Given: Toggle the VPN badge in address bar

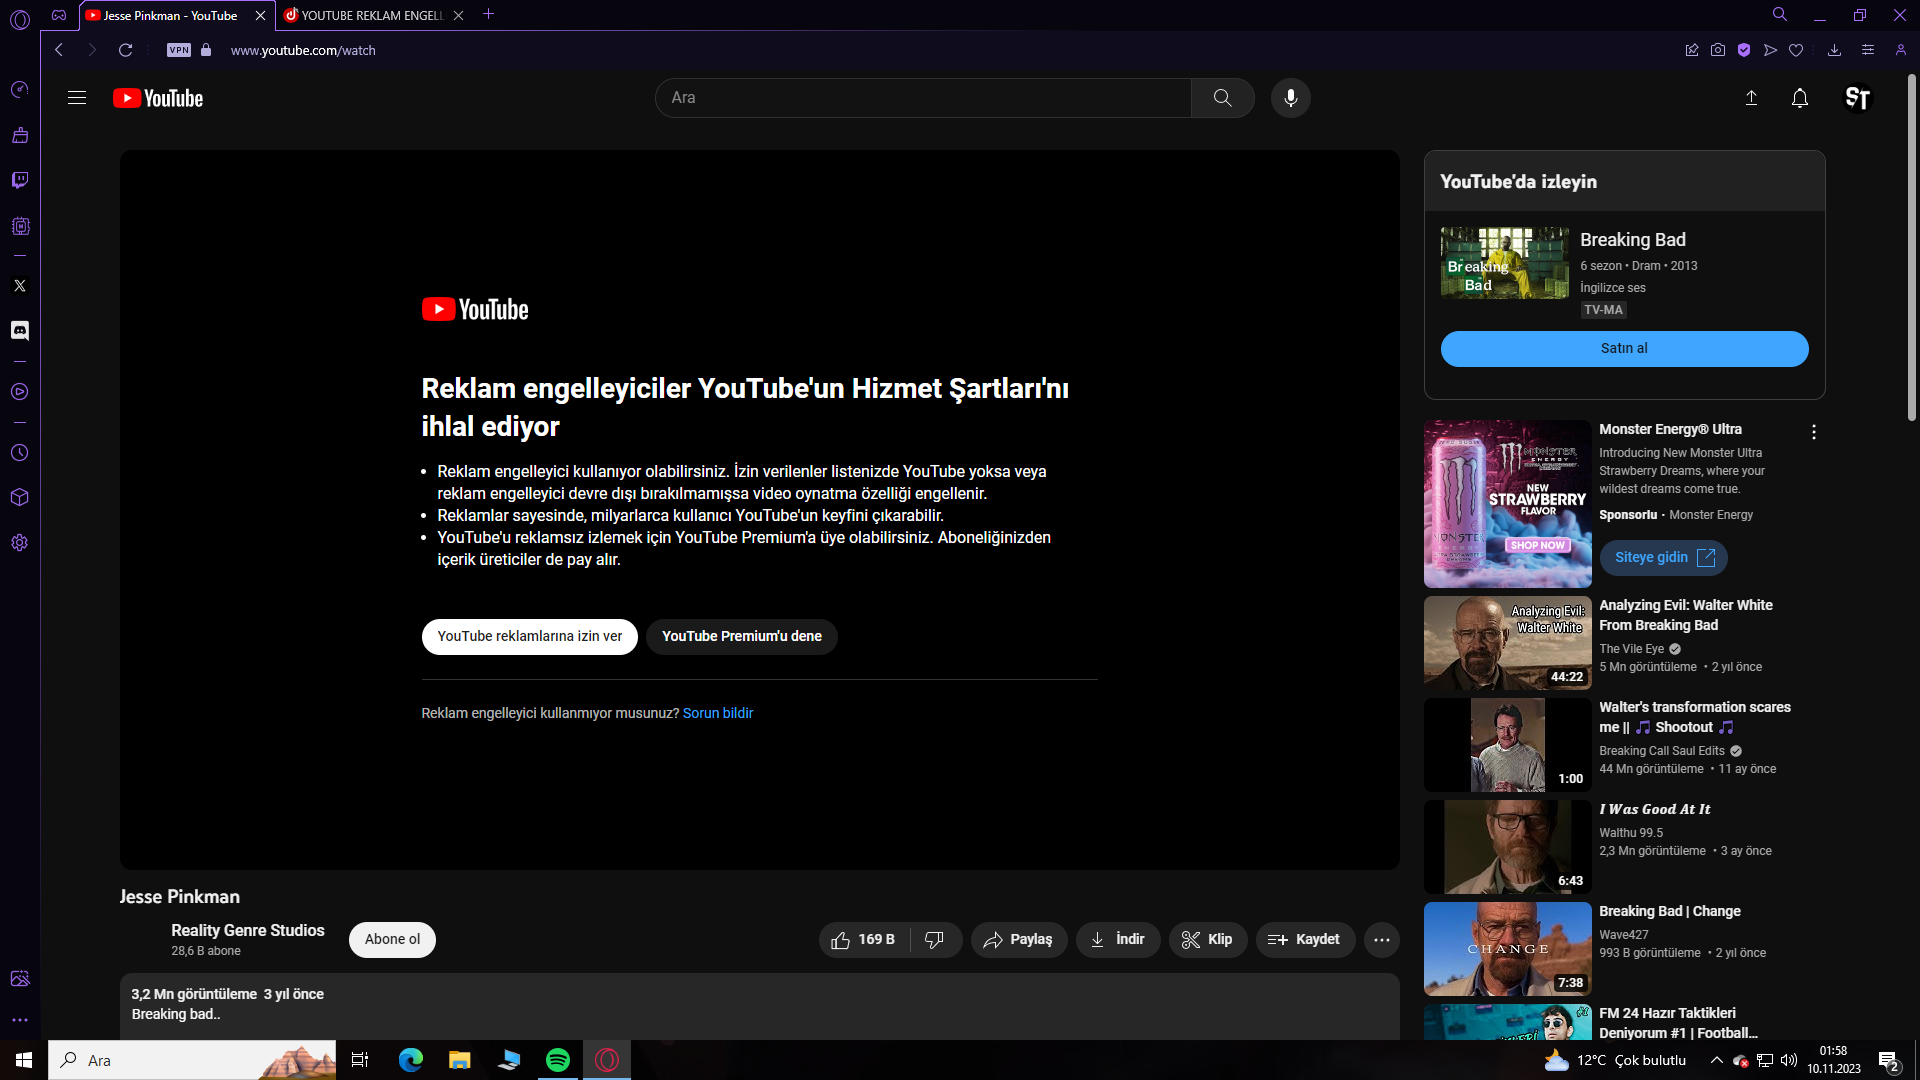Looking at the screenshot, I should 179,50.
